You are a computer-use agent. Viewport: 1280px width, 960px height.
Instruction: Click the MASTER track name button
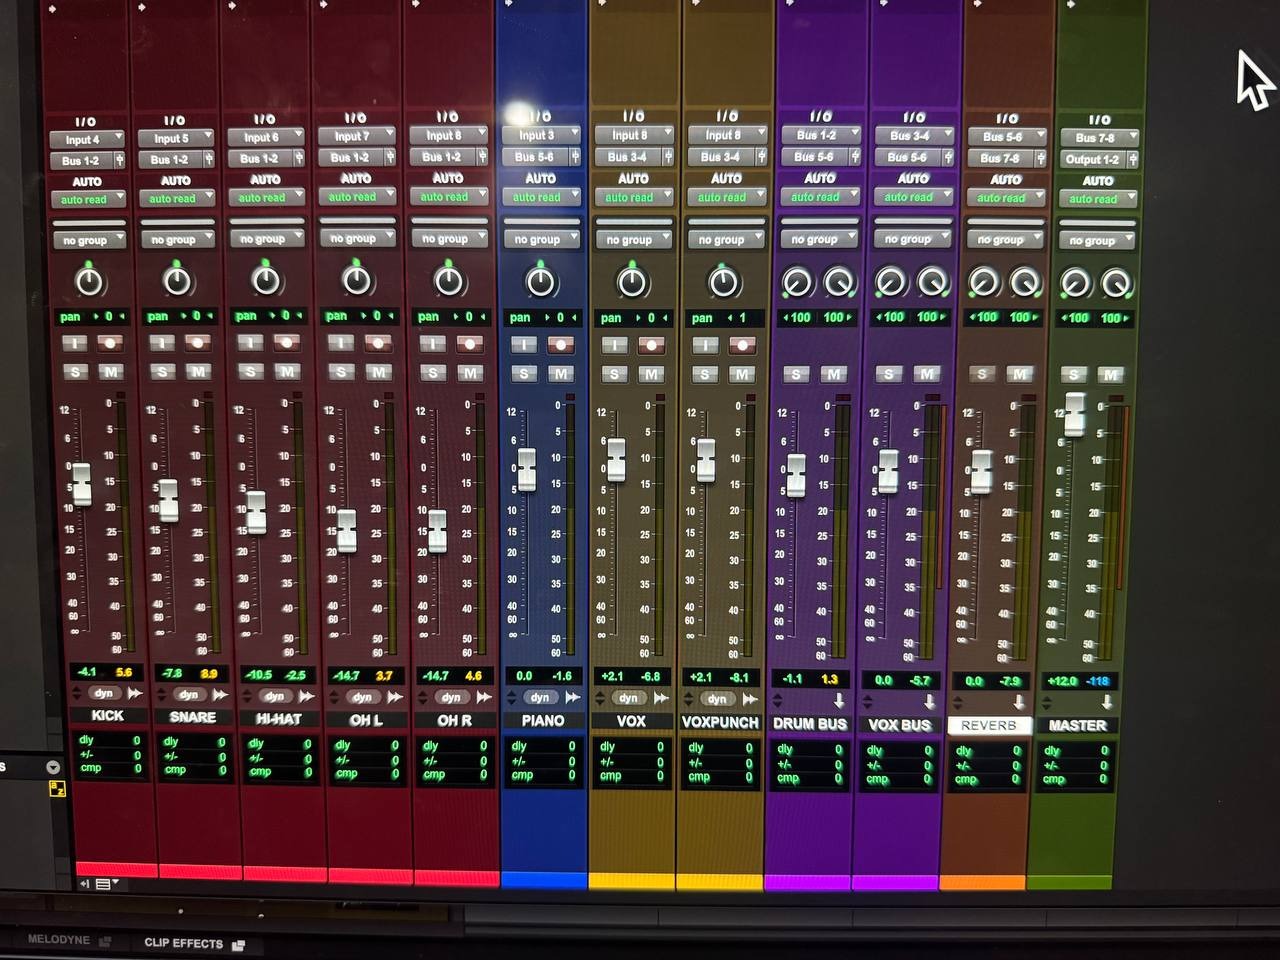[x=1077, y=725]
